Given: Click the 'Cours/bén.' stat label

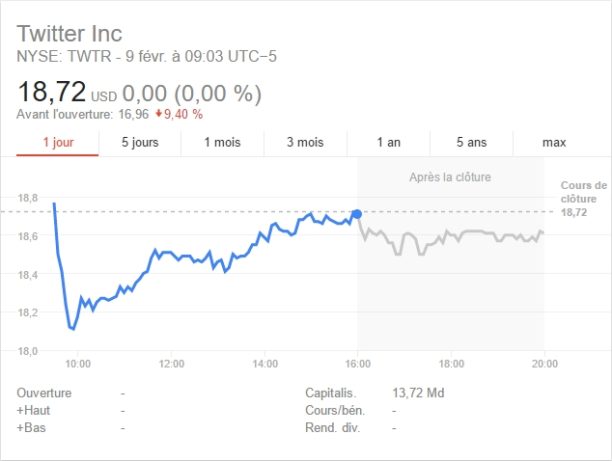Looking at the screenshot, I should pos(333,410).
